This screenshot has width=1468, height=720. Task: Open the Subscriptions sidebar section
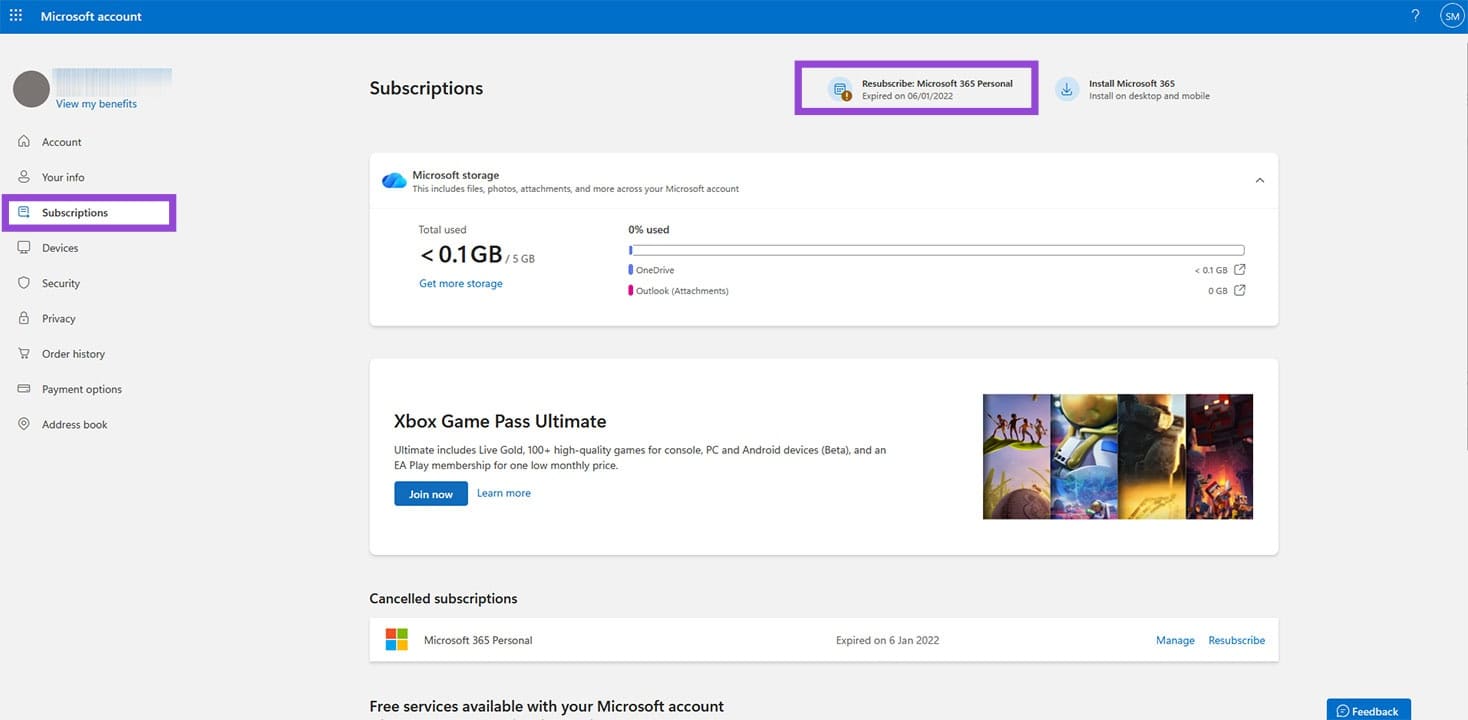pos(74,212)
